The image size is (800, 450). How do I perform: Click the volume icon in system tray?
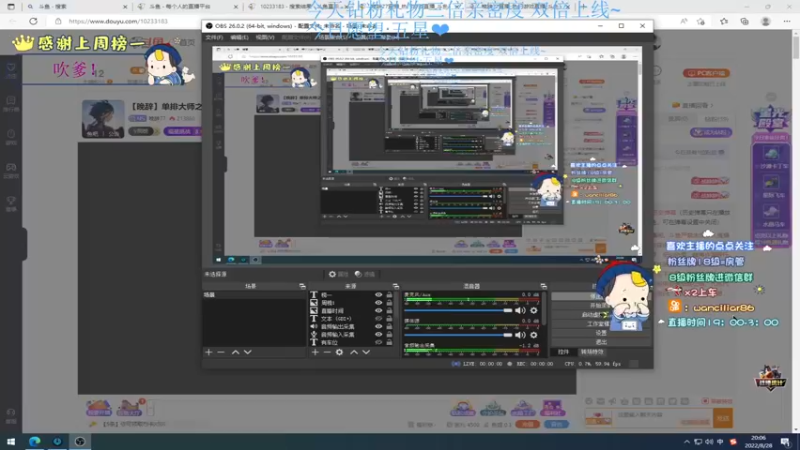click(x=709, y=442)
